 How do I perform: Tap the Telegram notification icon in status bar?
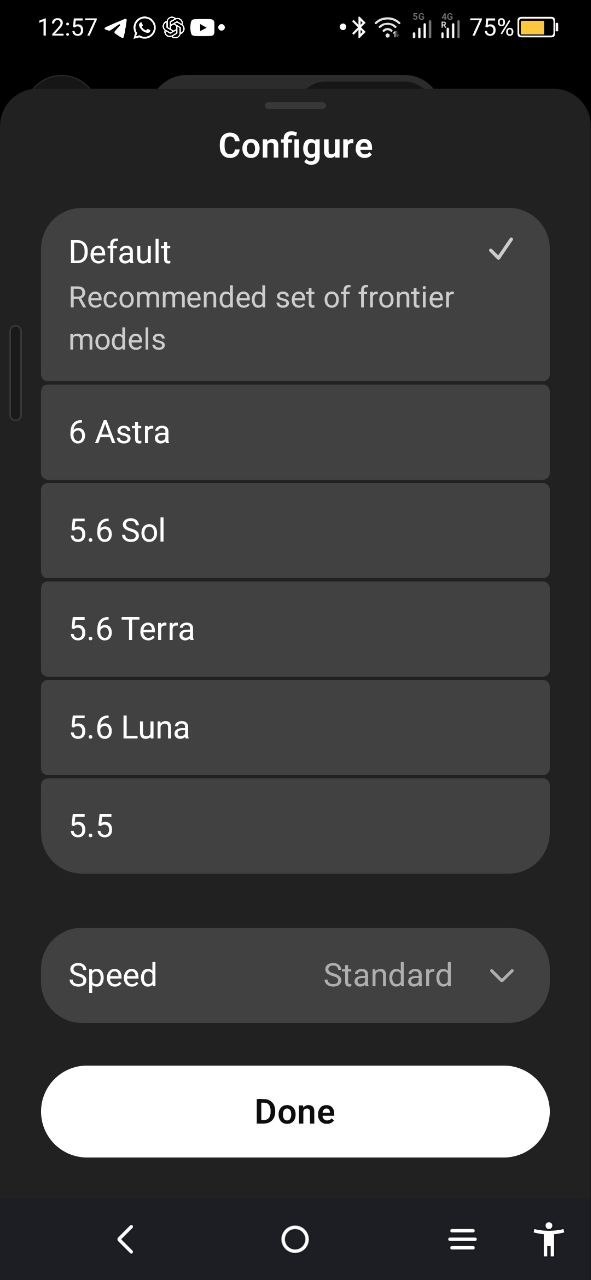(x=116, y=28)
